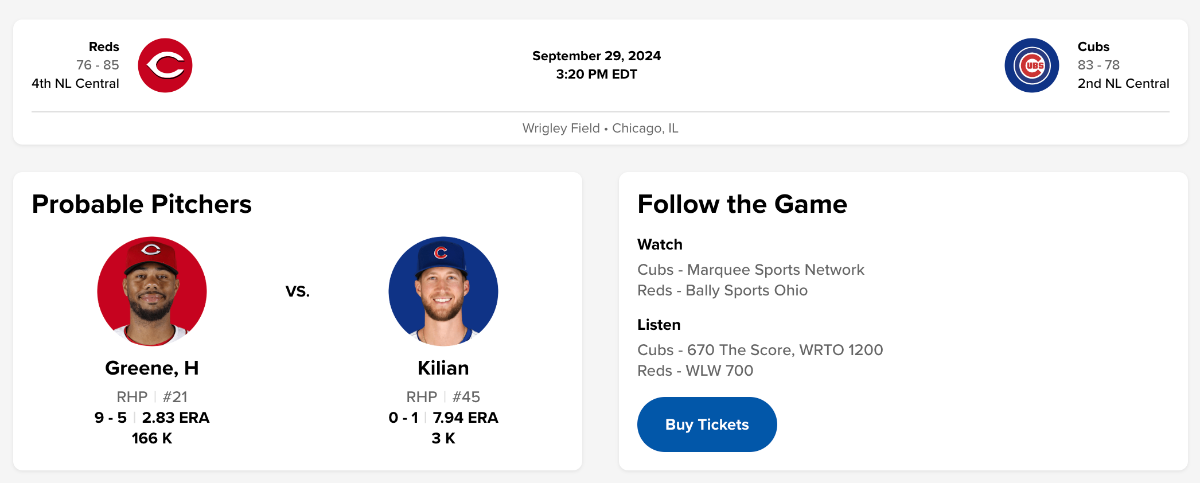Open Hunter Greene's pitcher headshot
The image size is (1200, 483).
coord(152,291)
